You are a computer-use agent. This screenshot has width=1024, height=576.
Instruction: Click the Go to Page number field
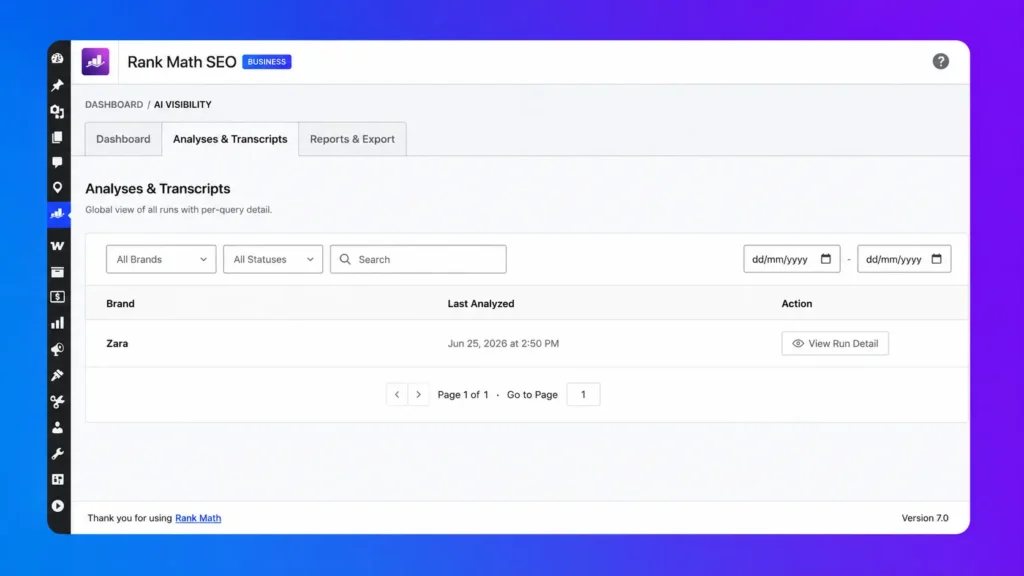click(583, 394)
